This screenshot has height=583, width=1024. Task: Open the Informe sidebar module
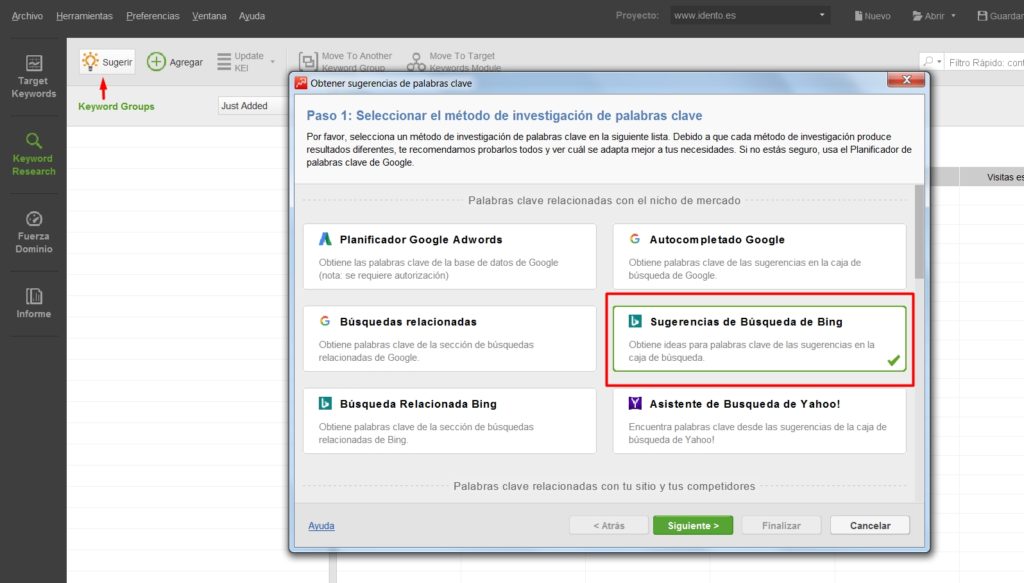tap(33, 303)
